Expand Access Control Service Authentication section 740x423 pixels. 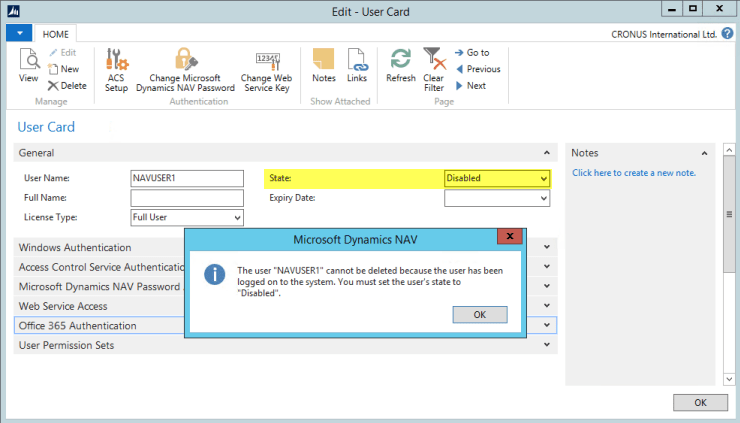[547, 267]
